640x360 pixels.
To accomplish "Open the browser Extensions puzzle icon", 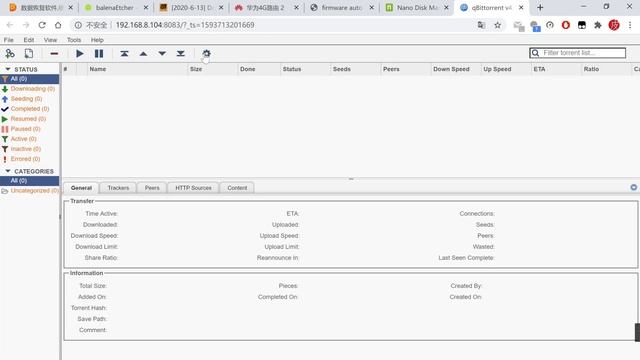I will [598, 25].
